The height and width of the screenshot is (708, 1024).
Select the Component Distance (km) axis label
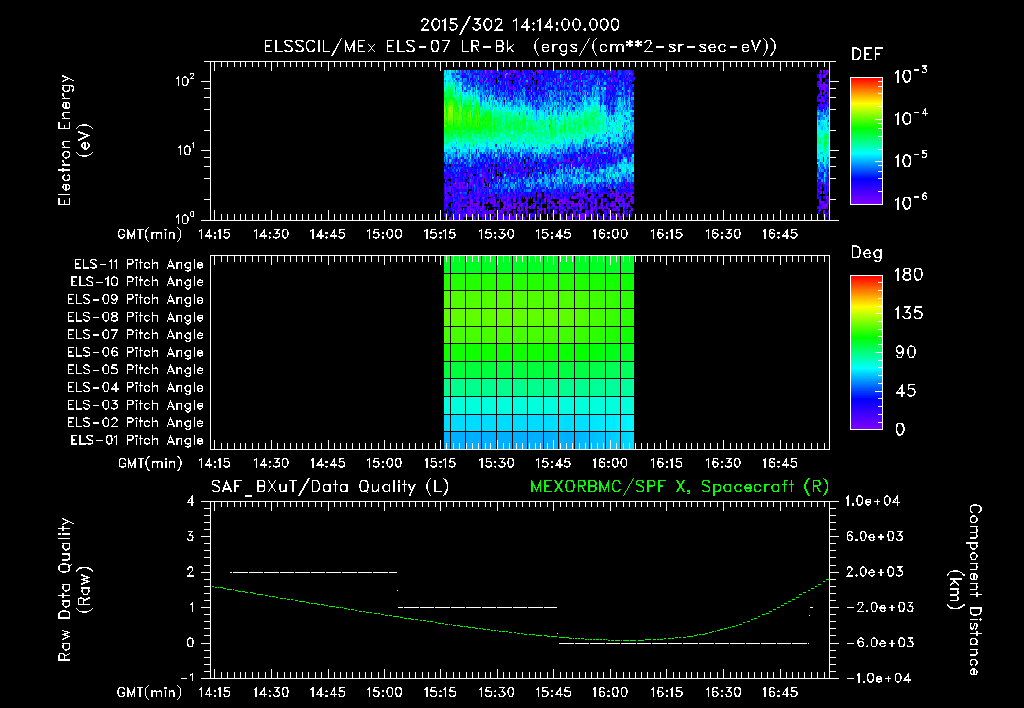coord(965,590)
